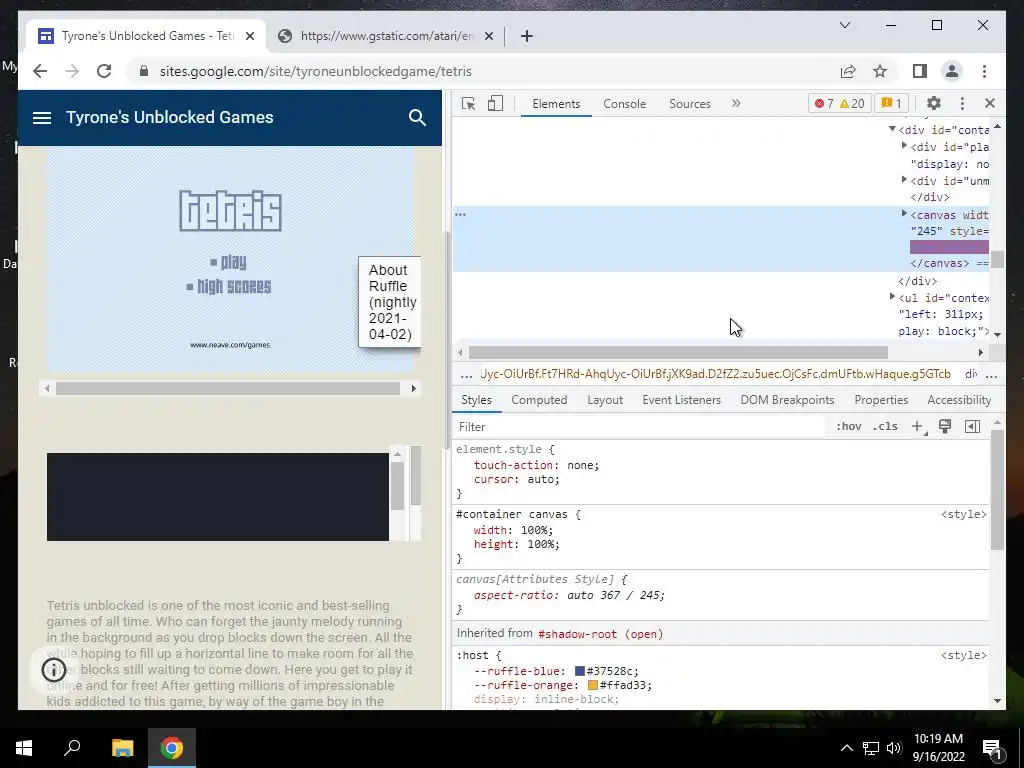The image size is (1024, 768).
Task: Open the Accessibility tab
Action: click(959, 400)
